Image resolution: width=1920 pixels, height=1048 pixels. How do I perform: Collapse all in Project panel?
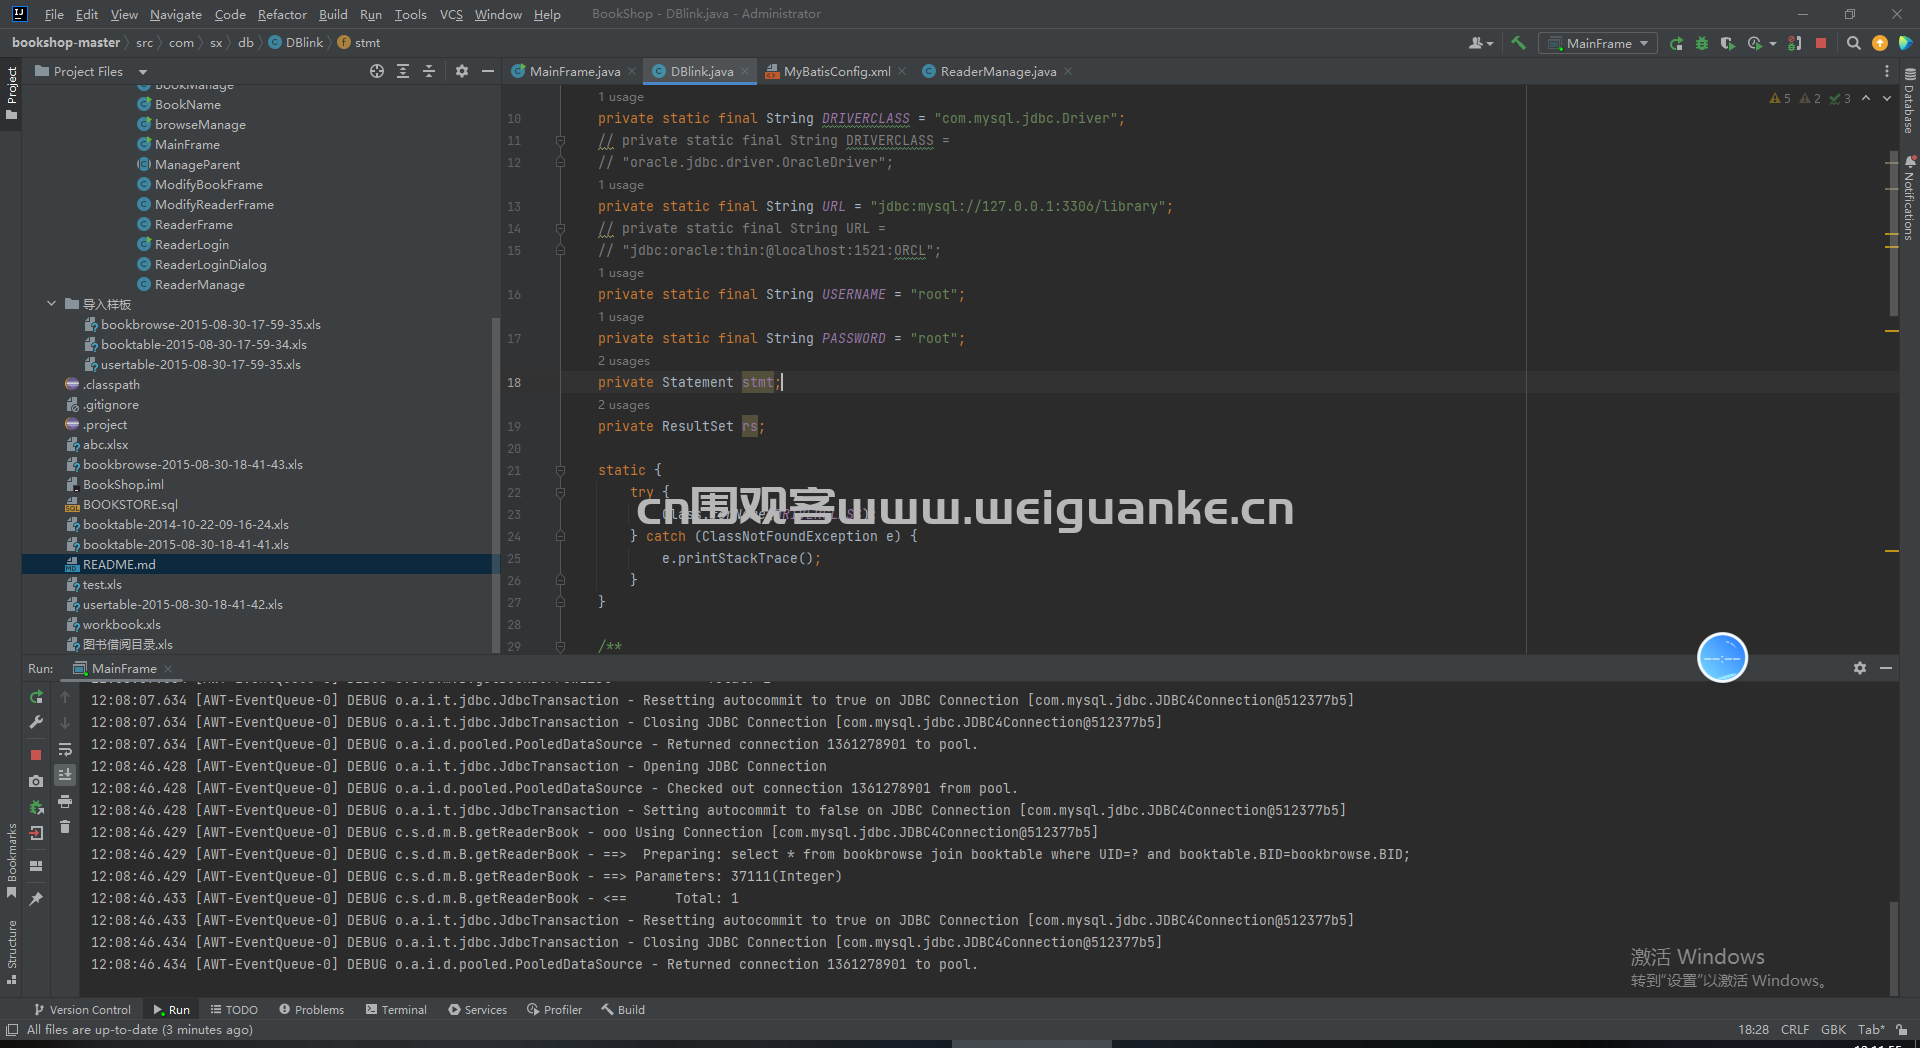pyautogui.click(x=429, y=71)
